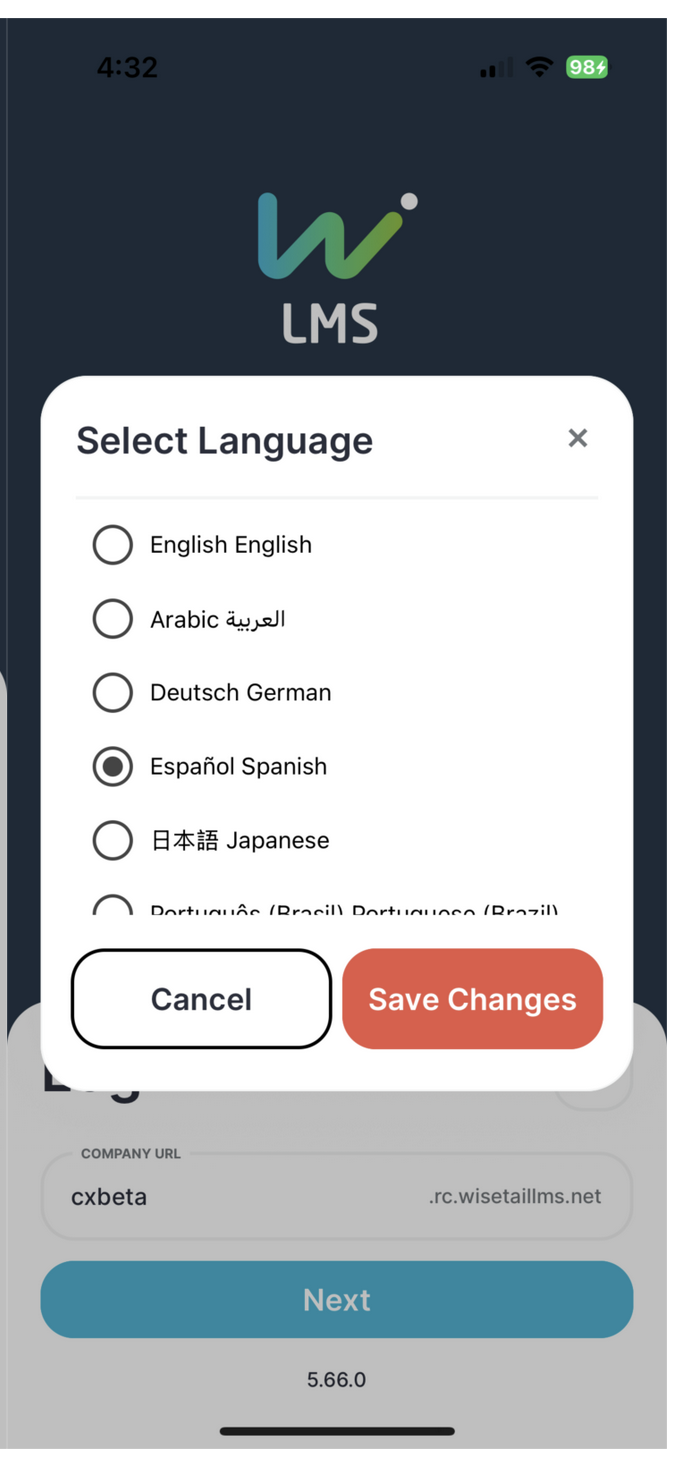This screenshot has height=1460, width=678.
Task: Cancel the language selection
Action: [200, 999]
